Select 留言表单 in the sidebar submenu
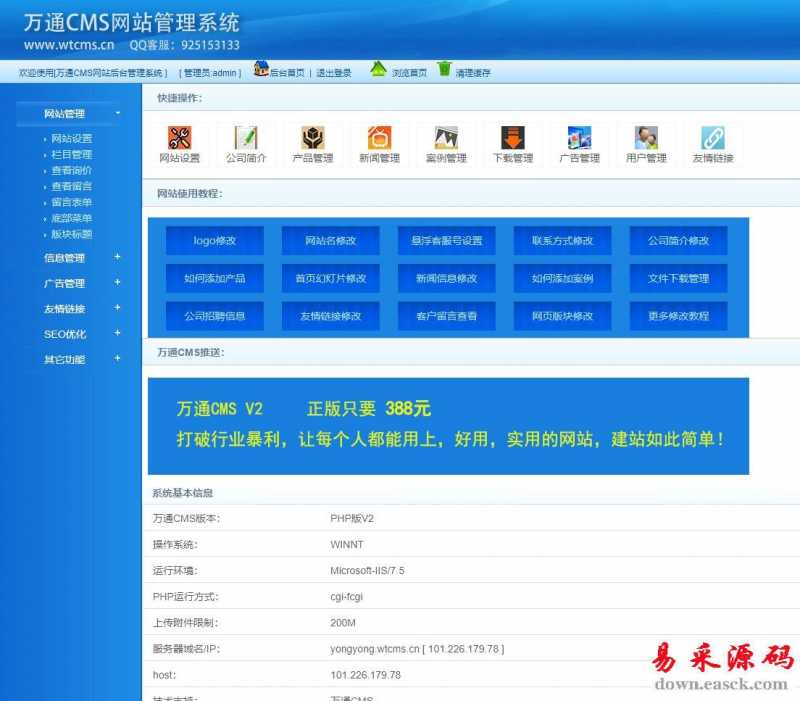The height and width of the screenshot is (701, 800). pyautogui.click(x=71, y=202)
